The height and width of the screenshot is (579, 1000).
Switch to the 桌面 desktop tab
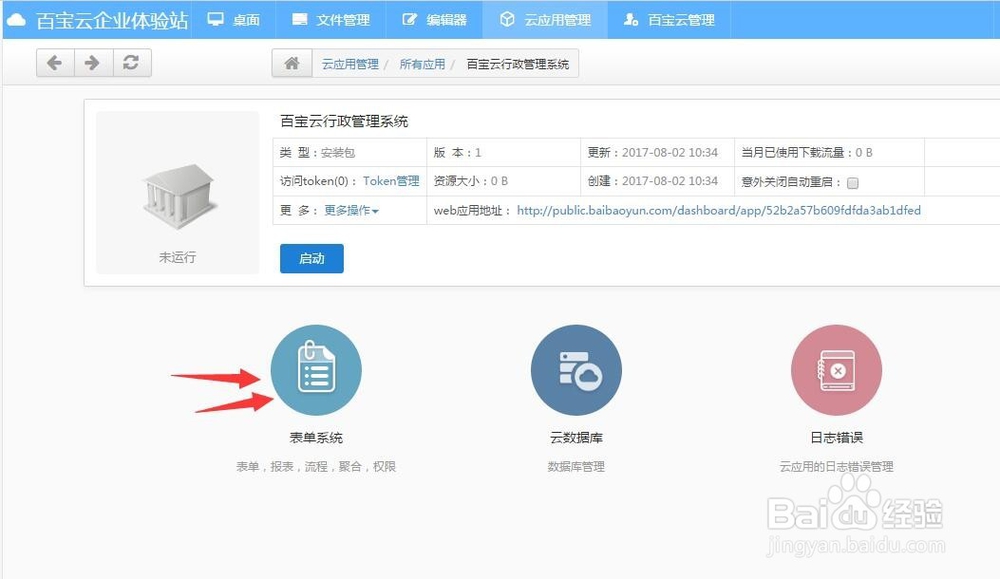[x=235, y=18]
